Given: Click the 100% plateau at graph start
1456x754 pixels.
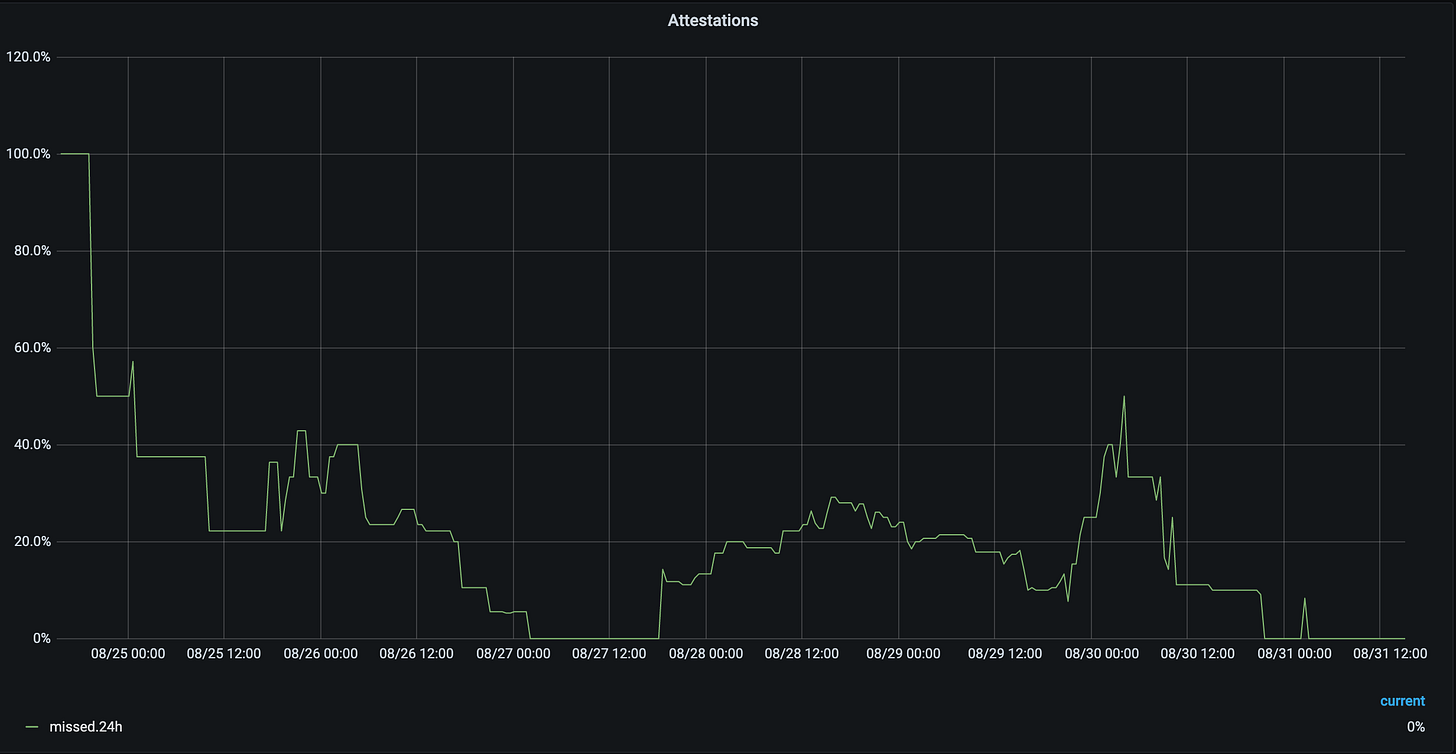Looking at the screenshot, I should click(75, 154).
